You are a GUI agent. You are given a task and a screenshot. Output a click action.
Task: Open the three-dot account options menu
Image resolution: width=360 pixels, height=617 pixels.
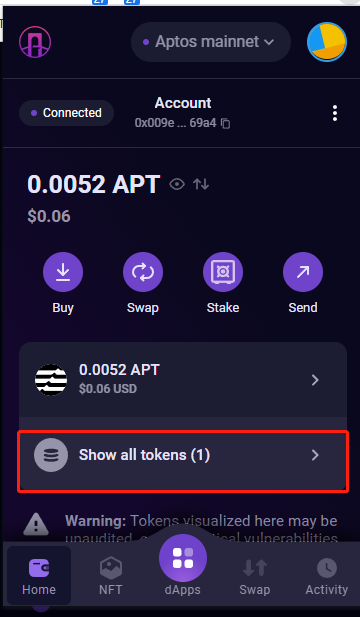coord(334,113)
